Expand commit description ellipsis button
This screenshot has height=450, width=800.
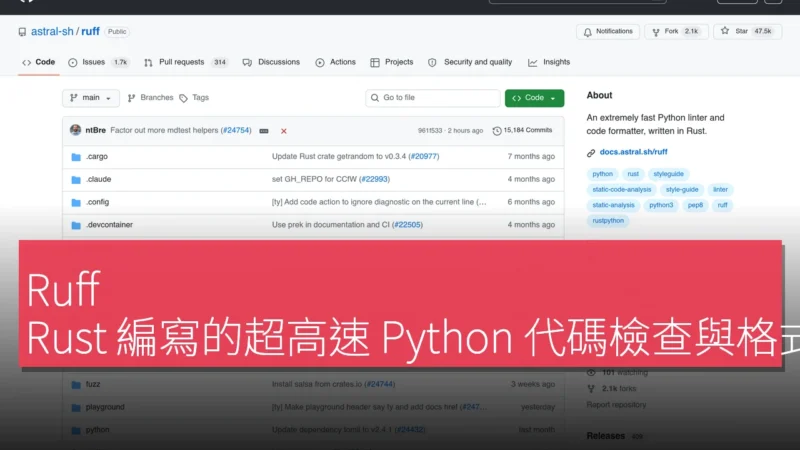click(264, 131)
